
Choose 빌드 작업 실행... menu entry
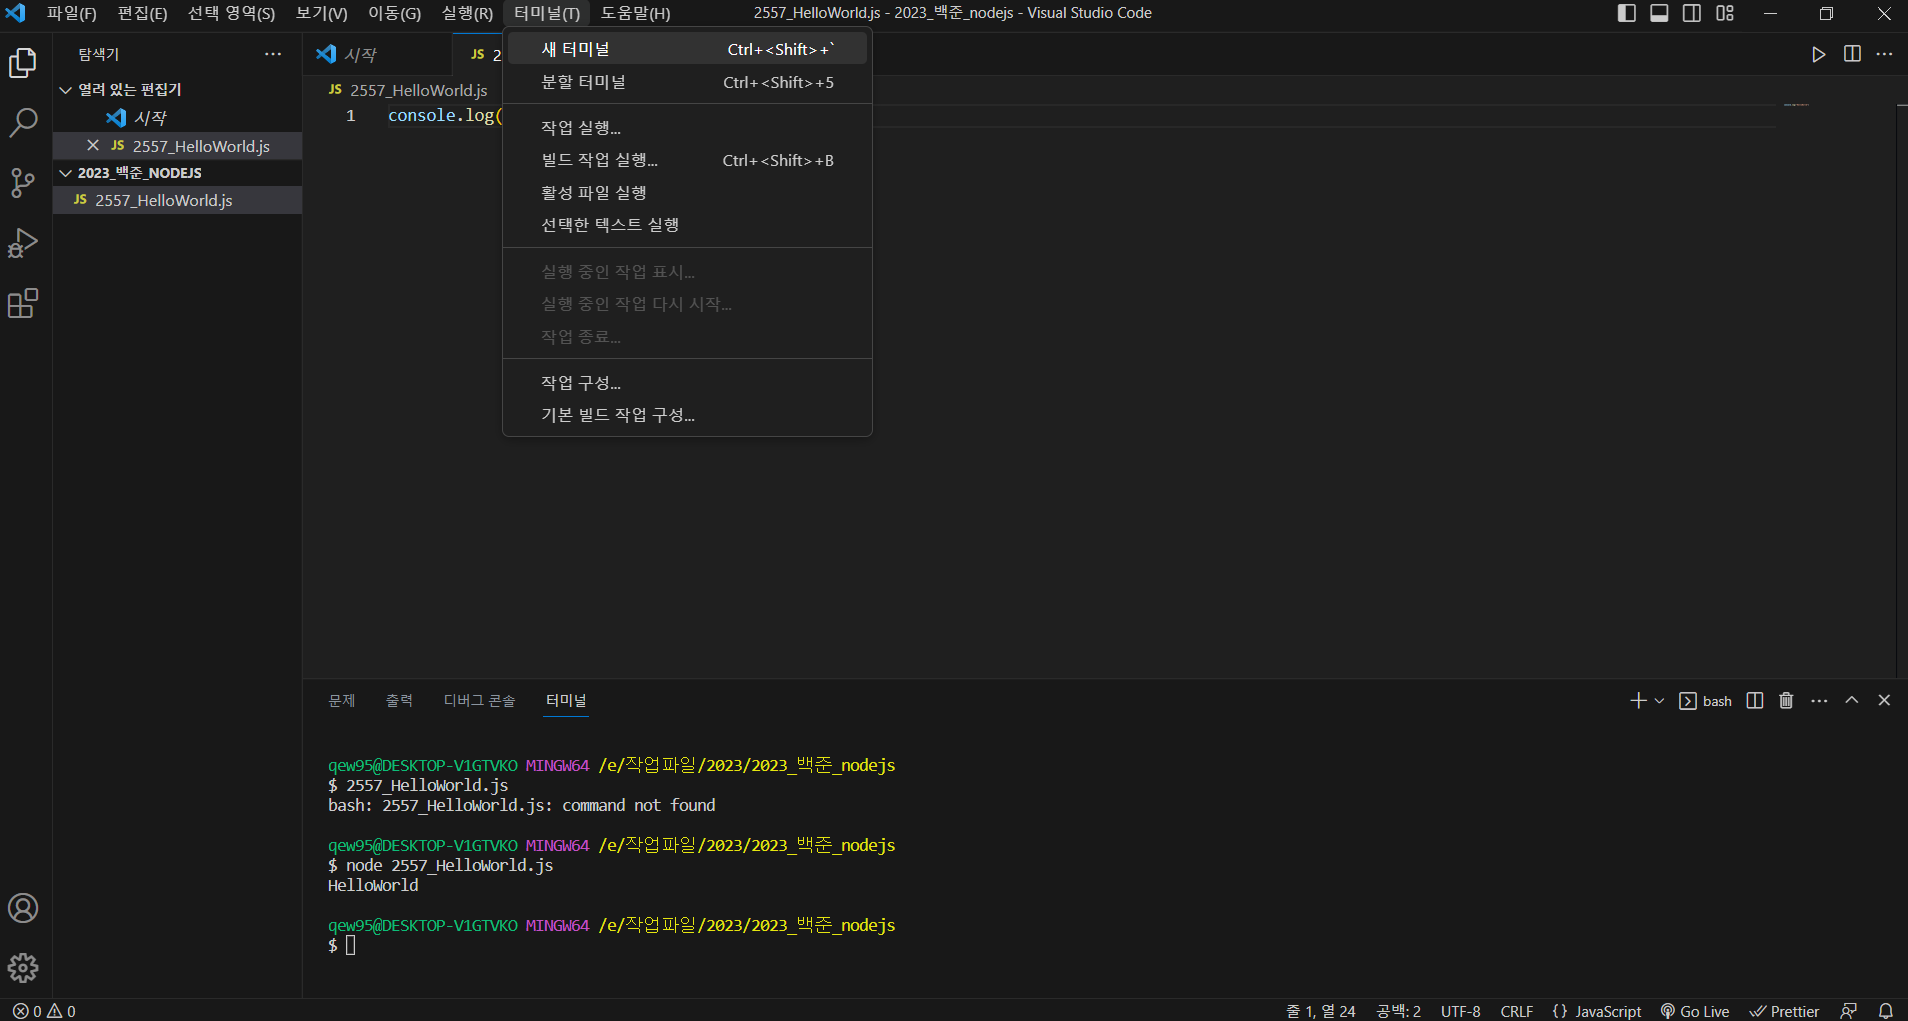687,160
